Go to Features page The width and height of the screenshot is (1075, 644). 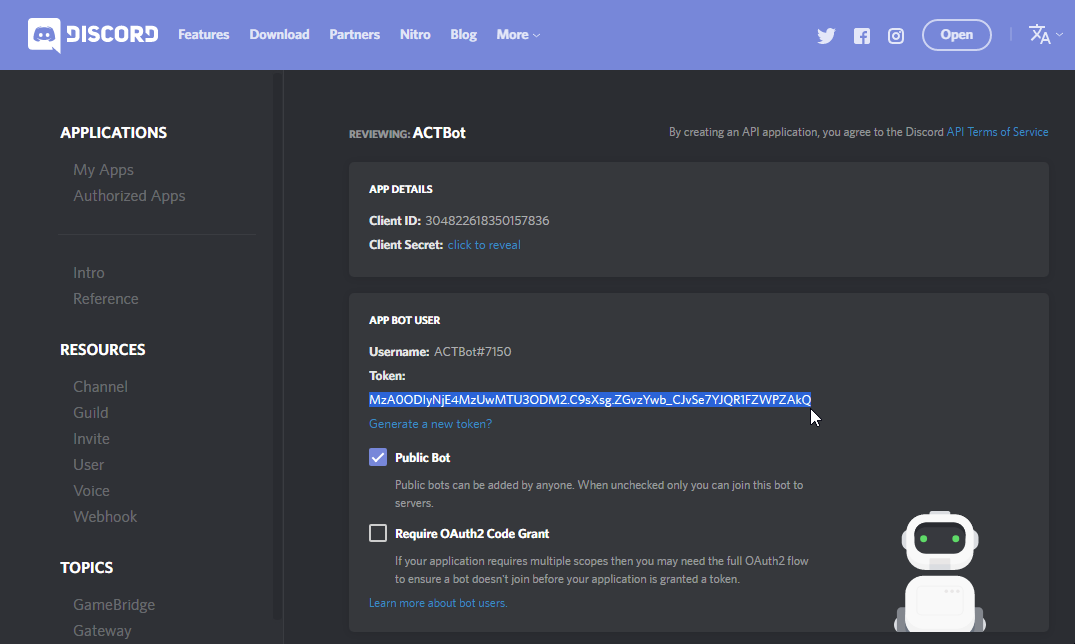pos(204,34)
